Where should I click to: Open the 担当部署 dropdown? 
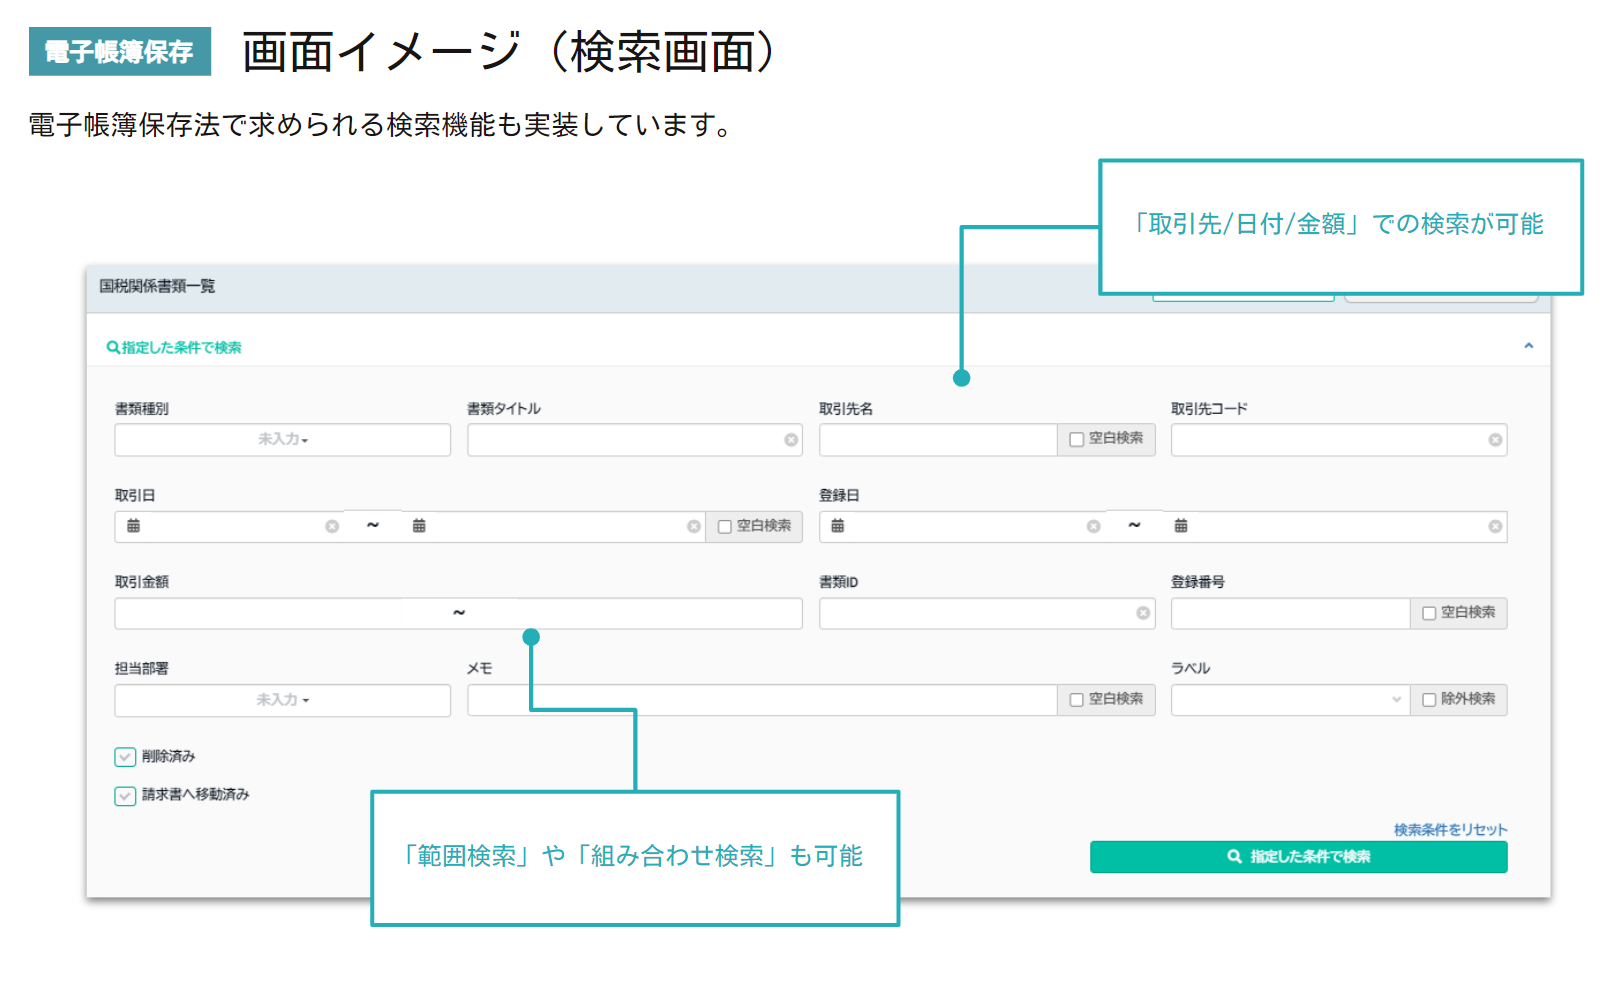282,700
